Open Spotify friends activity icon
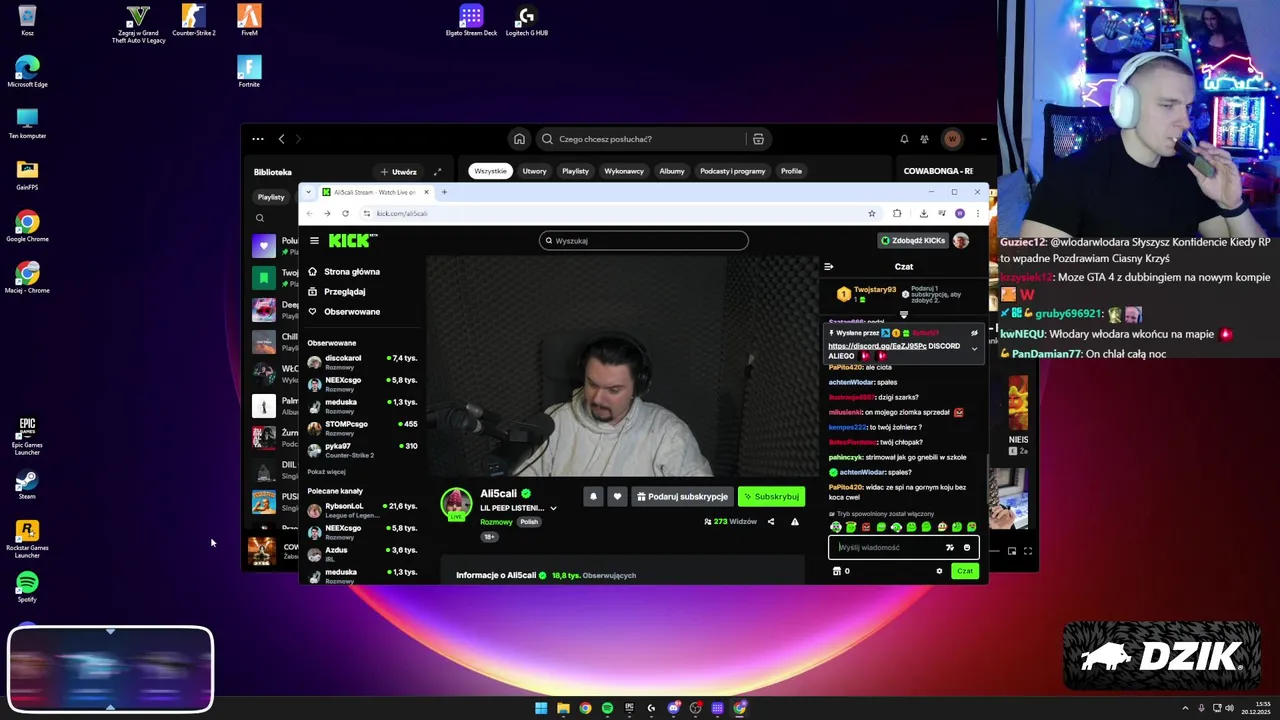1280x720 pixels. pyautogui.click(x=925, y=139)
